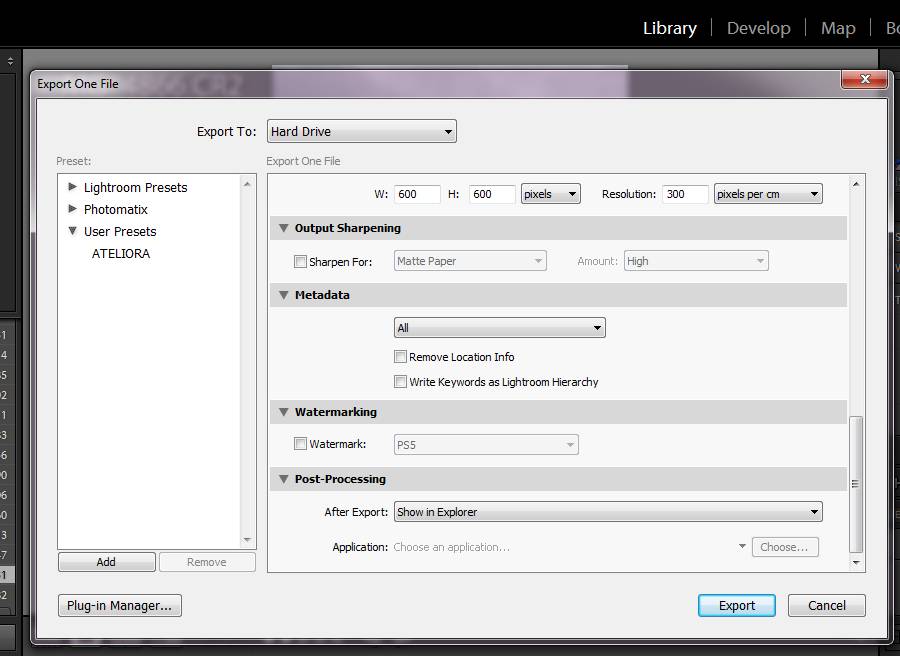Switch to the Develop module
This screenshot has width=900, height=656.
point(758,28)
